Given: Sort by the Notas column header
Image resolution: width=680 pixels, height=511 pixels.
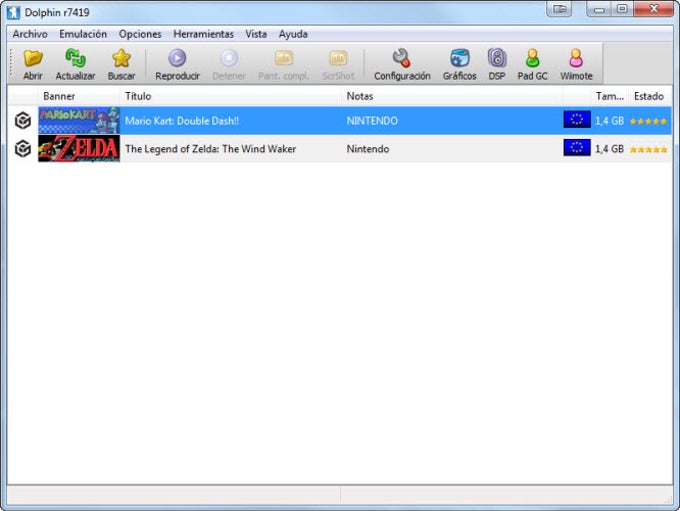Looking at the screenshot, I should [452, 96].
